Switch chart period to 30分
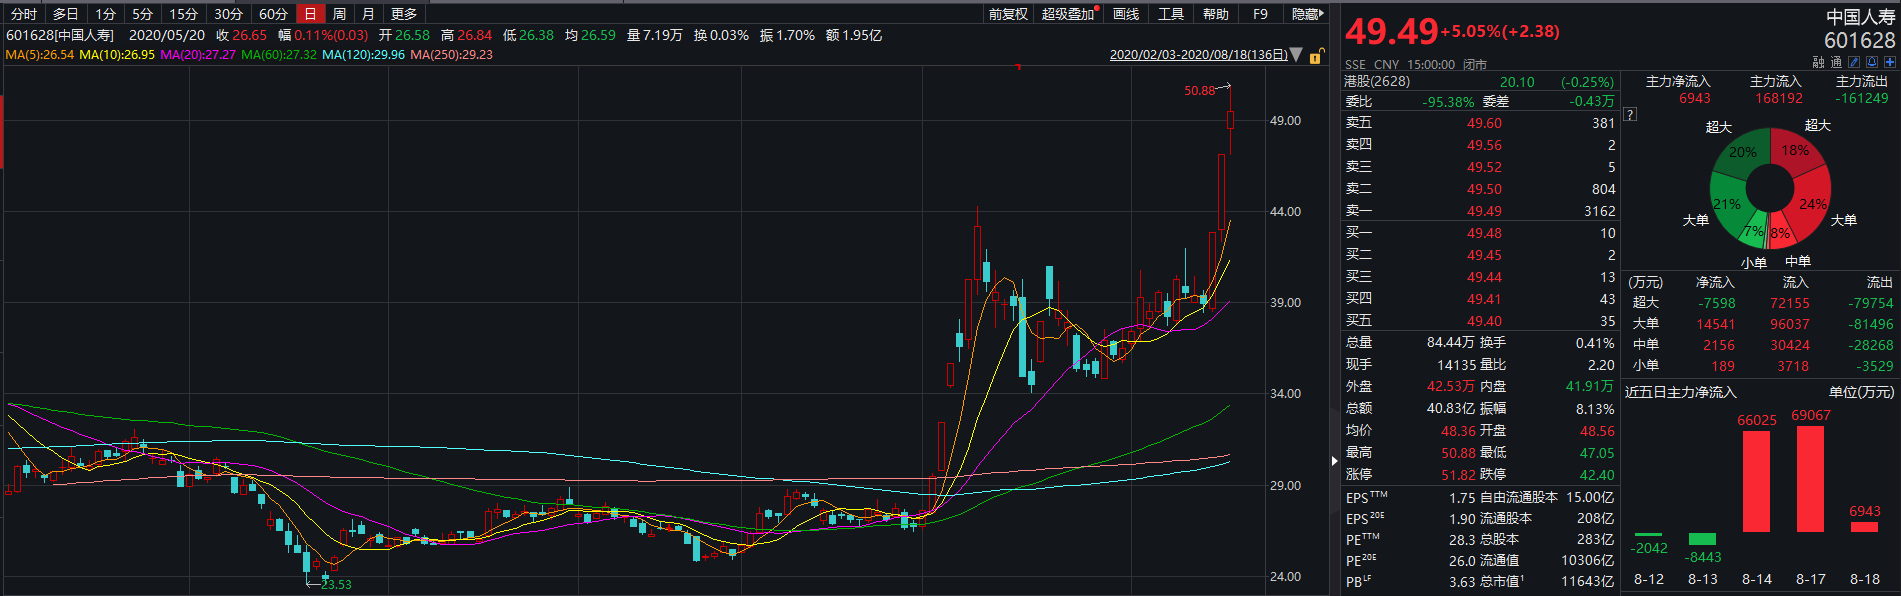The height and width of the screenshot is (596, 1901). point(228,14)
